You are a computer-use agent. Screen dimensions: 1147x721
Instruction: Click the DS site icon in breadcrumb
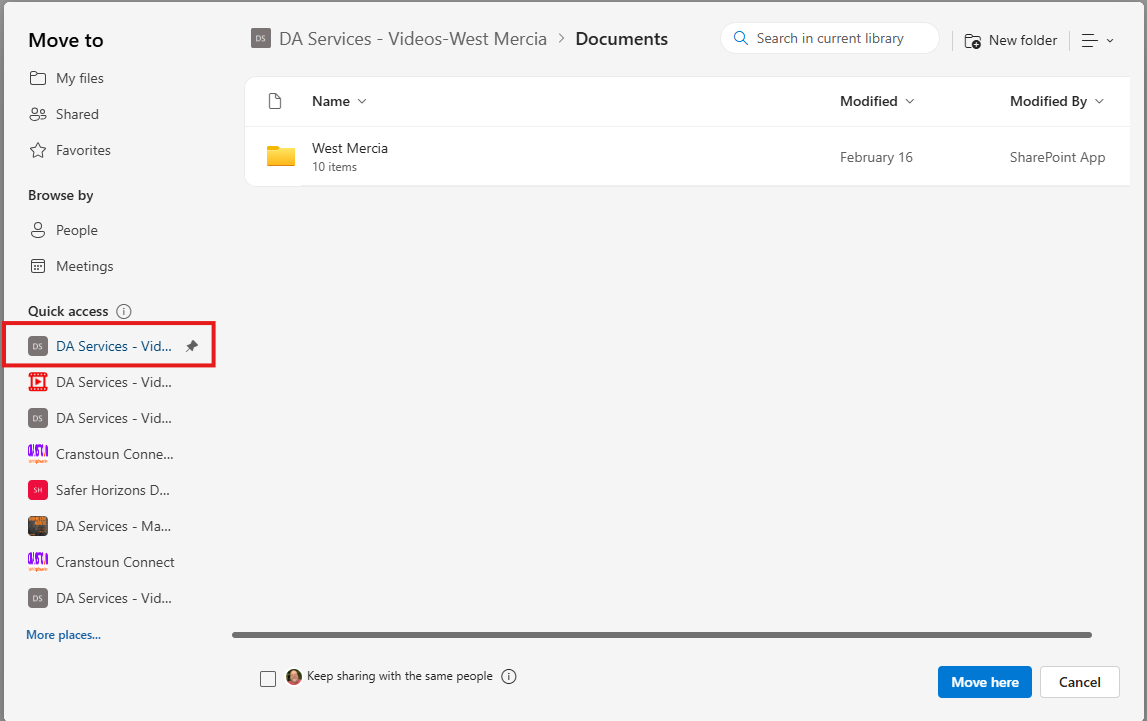click(260, 39)
